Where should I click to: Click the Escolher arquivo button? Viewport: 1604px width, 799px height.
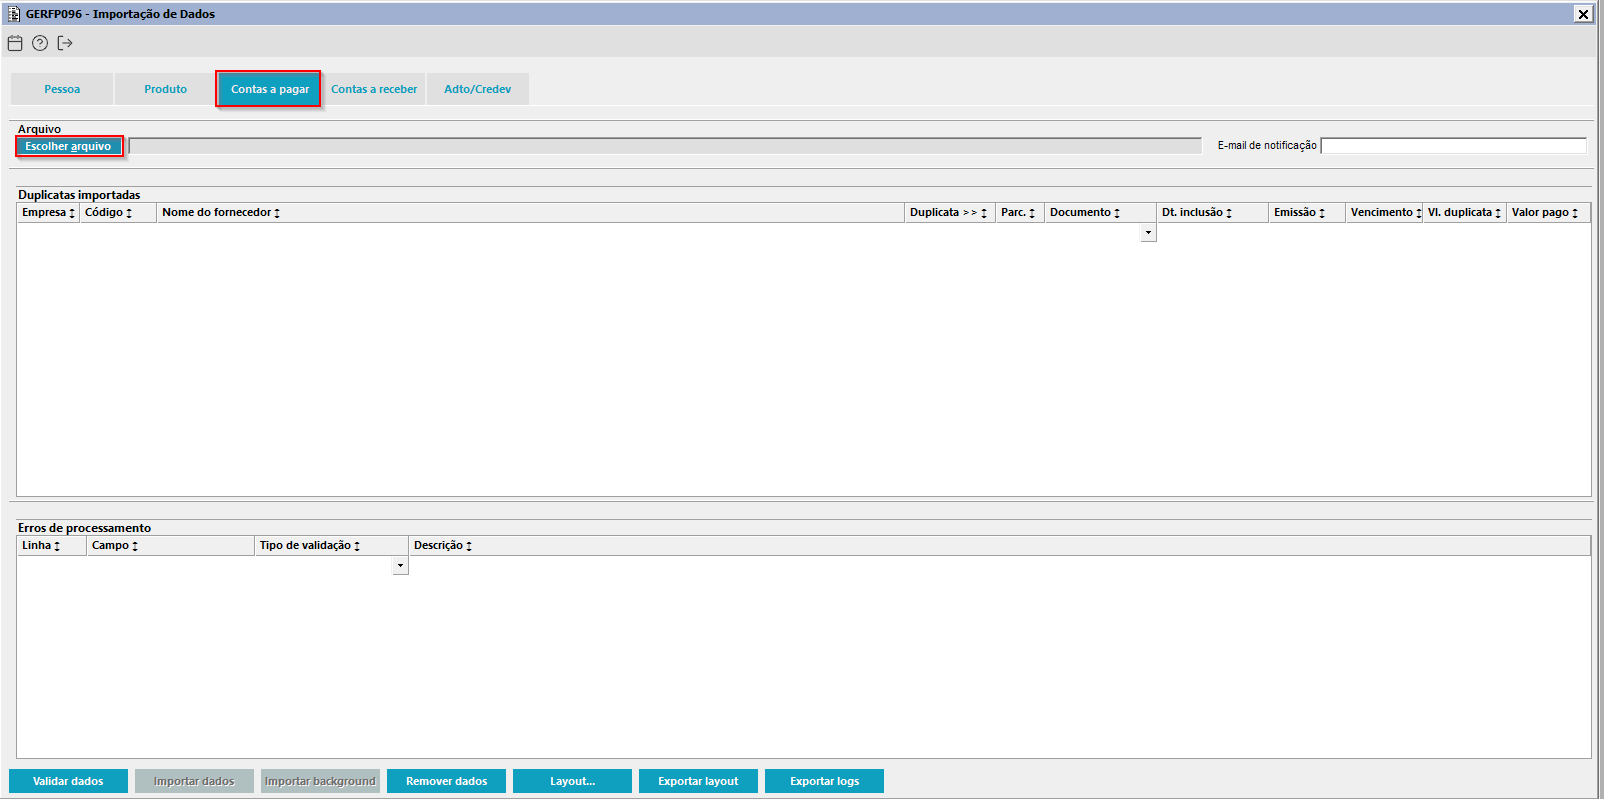tap(69, 146)
